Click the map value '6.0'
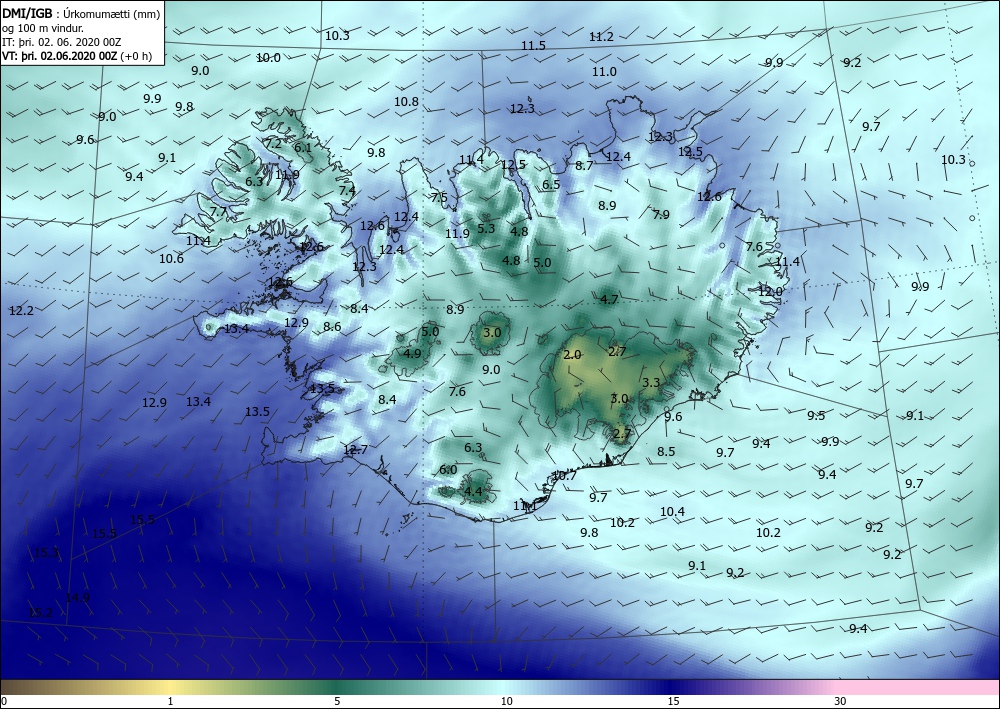The height and width of the screenshot is (709, 1000). pyautogui.click(x=448, y=470)
